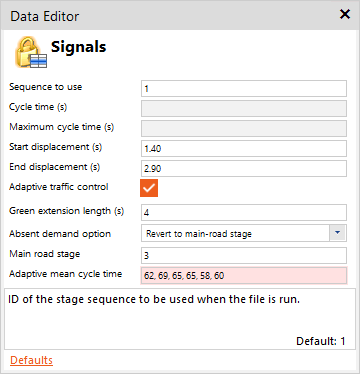Click the Signals heading text
Viewport: 360px width, 374px height.
point(78,47)
